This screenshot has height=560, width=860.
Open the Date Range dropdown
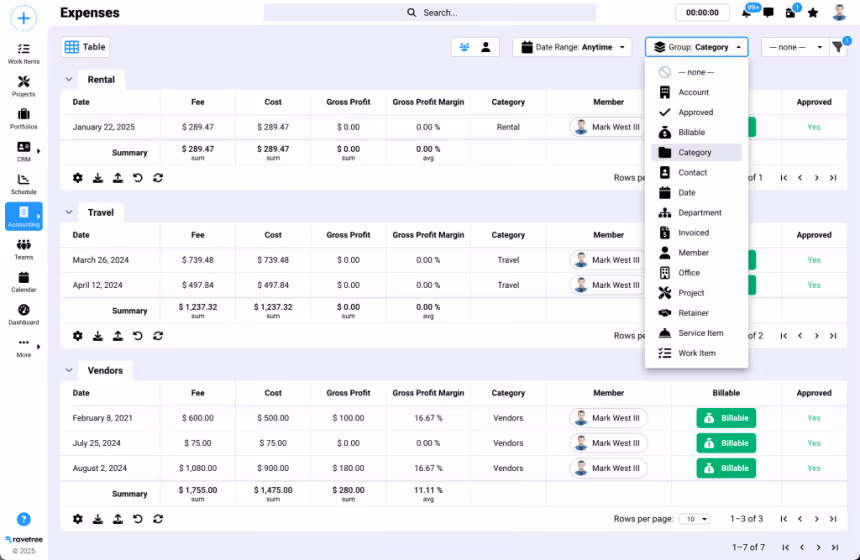point(572,47)
